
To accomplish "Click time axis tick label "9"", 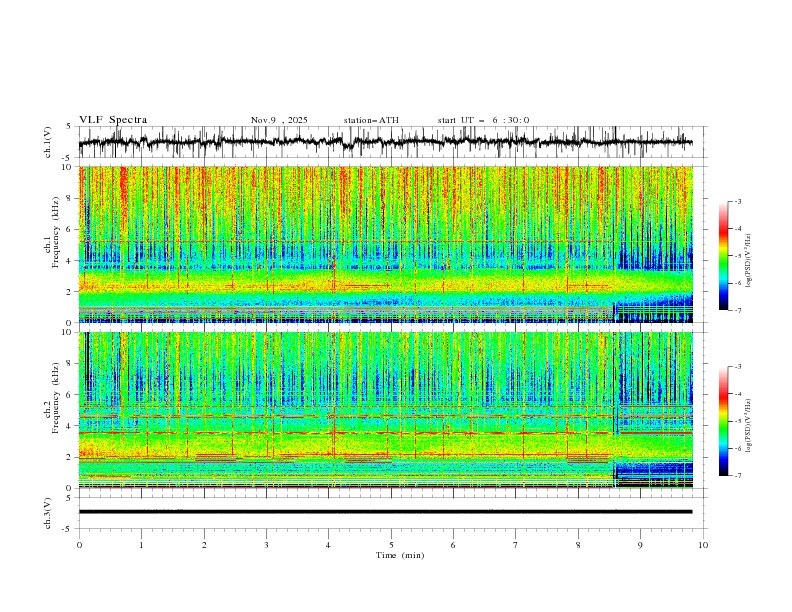I will coord(640,545).
